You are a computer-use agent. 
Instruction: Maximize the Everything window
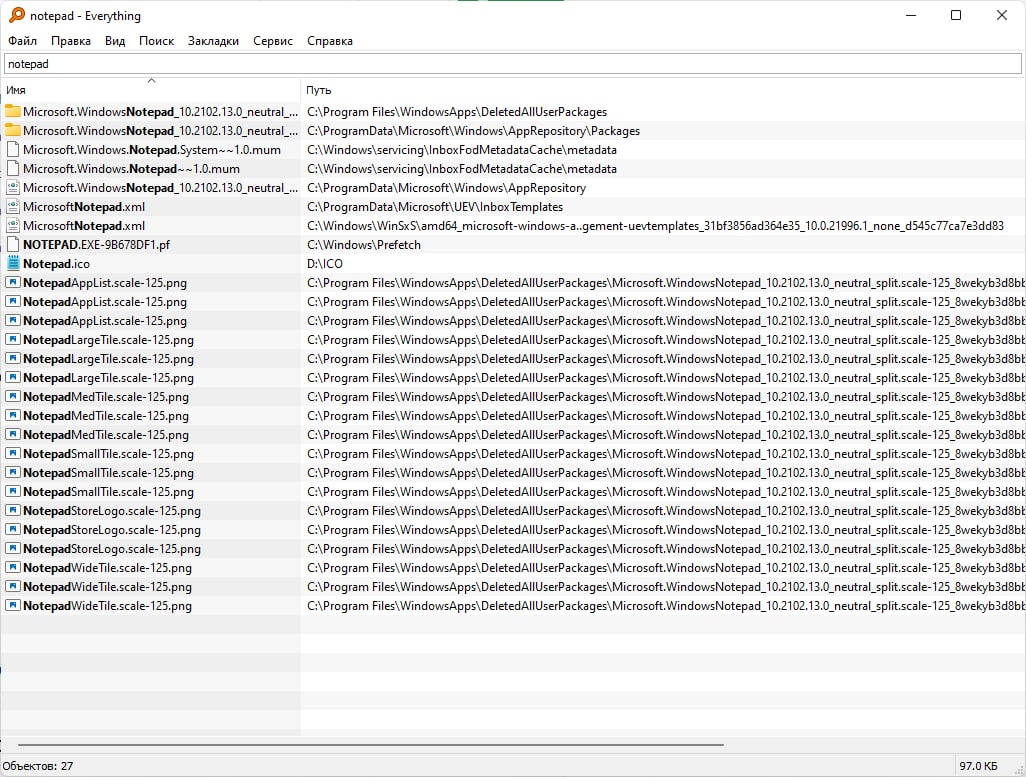tap(956, 15)
